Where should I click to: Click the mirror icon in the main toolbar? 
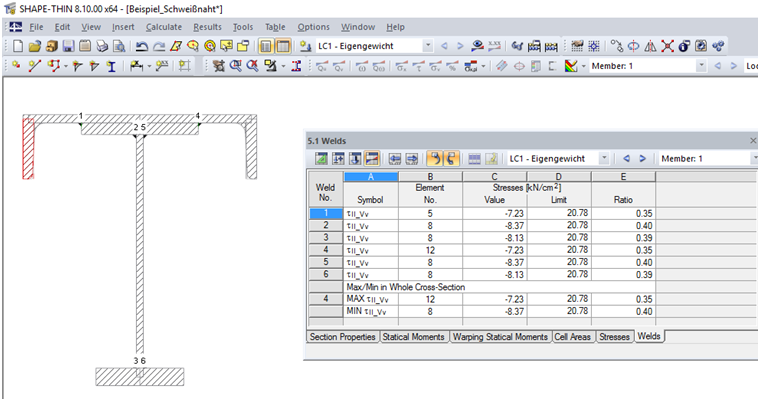[x=650, y=46]
